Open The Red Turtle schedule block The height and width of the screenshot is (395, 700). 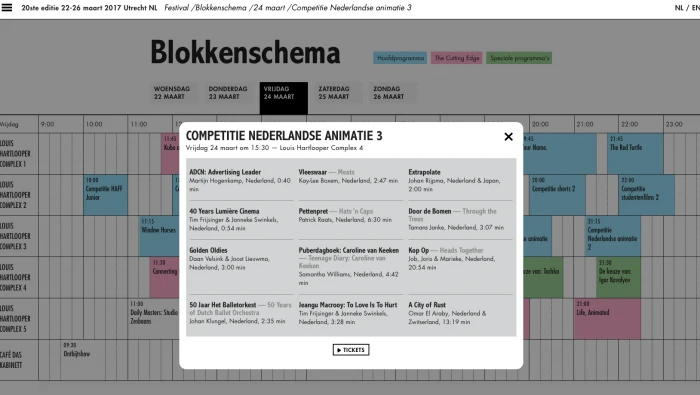pos(635,154)
